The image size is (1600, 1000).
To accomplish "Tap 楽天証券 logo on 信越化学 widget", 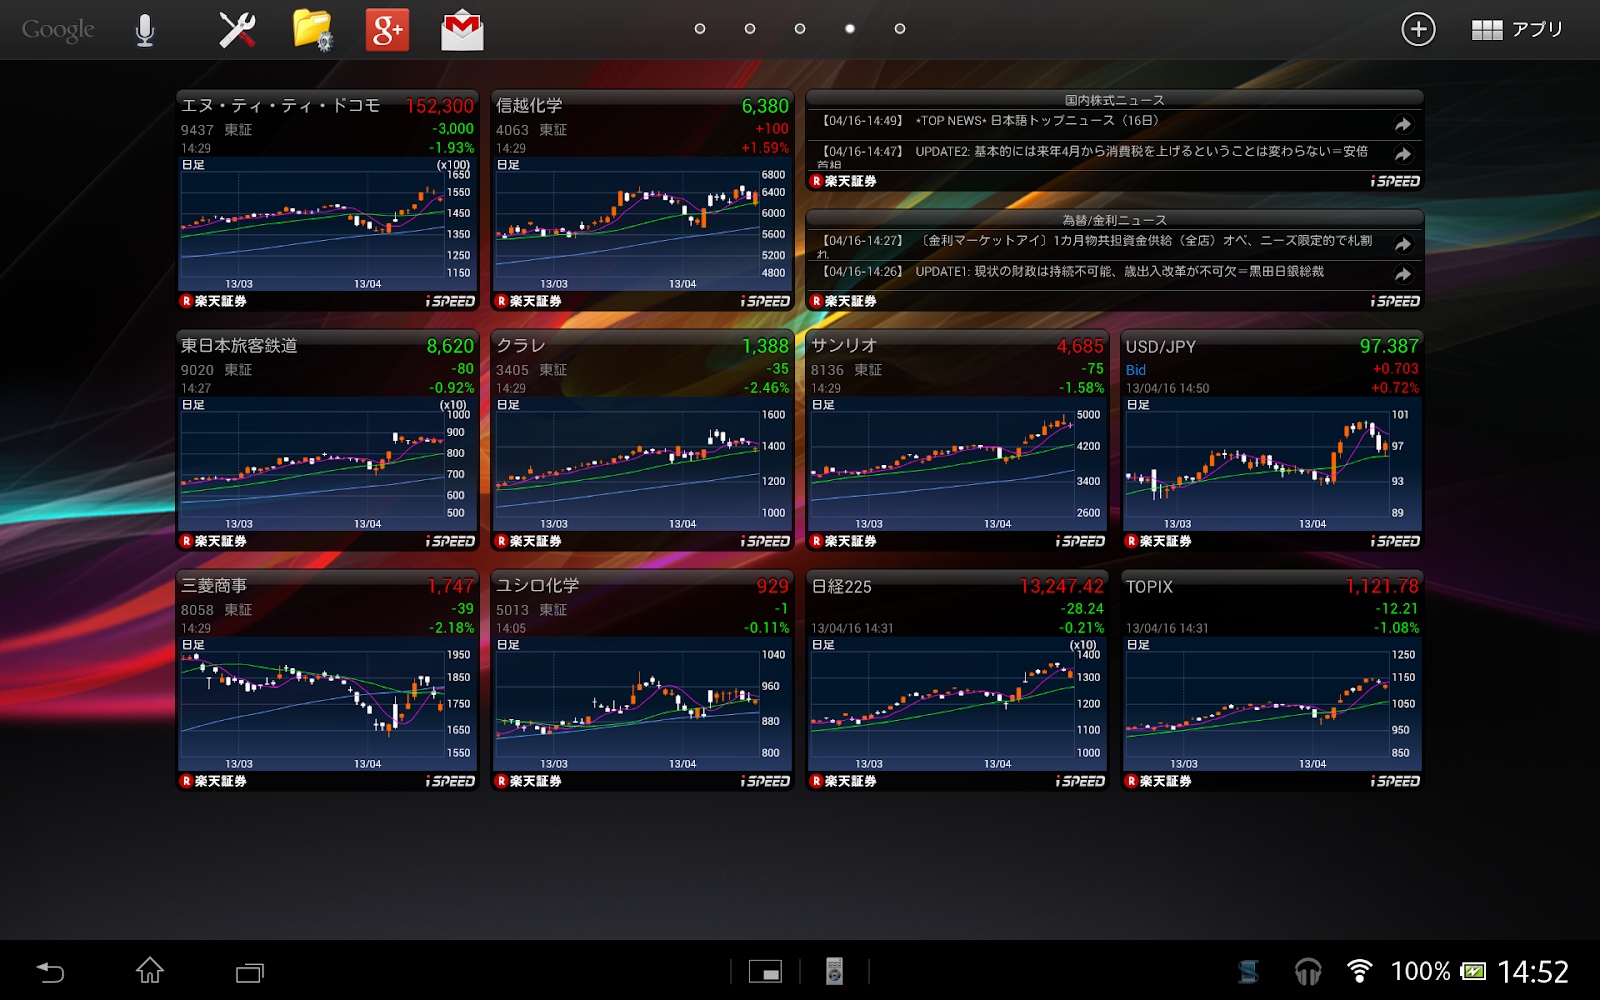I will (x=528, y=301).
